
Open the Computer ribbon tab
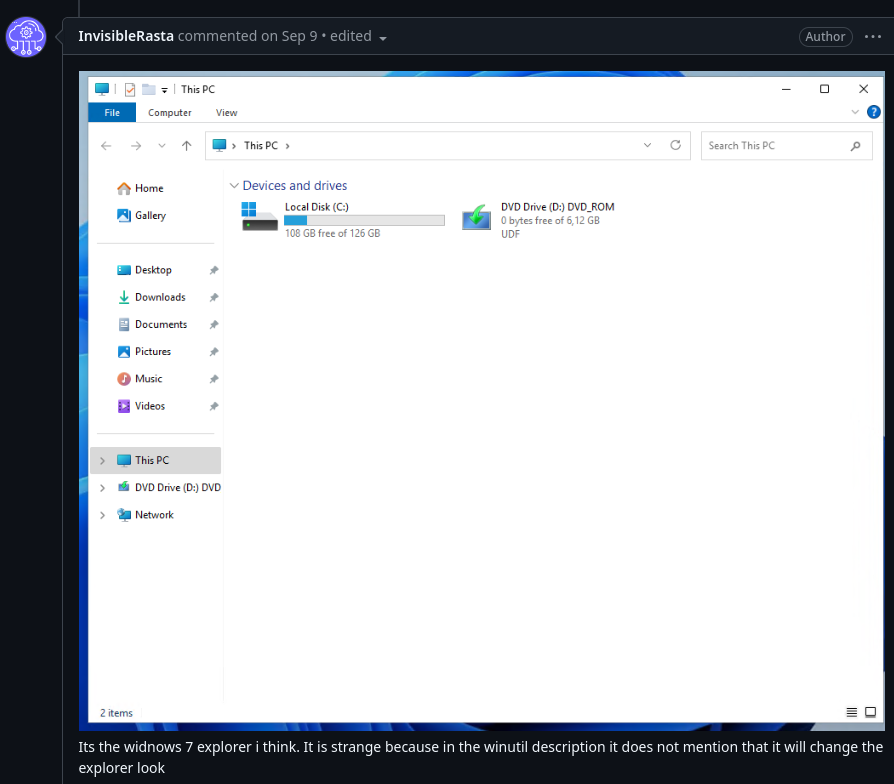pyautogui.click(x=169, y=113)
